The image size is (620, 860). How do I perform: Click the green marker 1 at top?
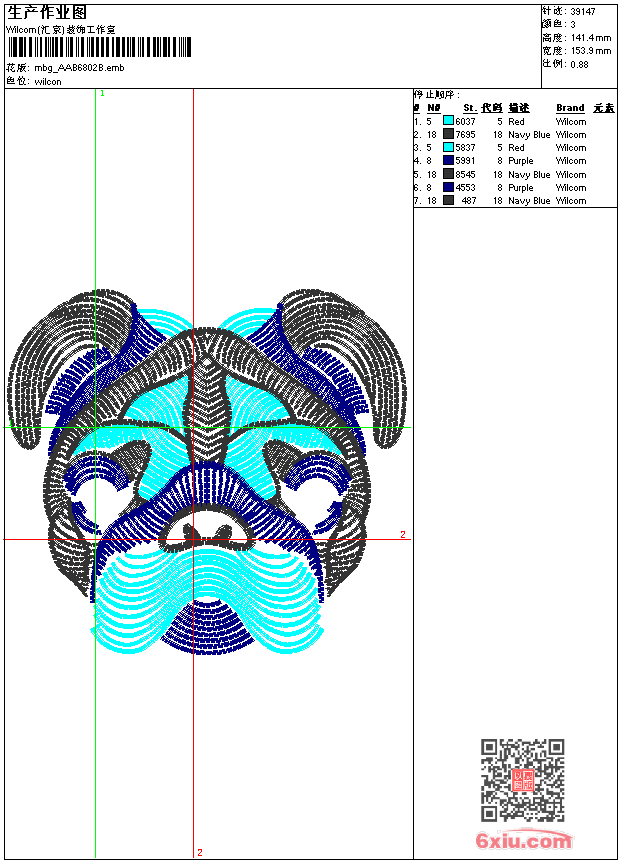(102, 93)
